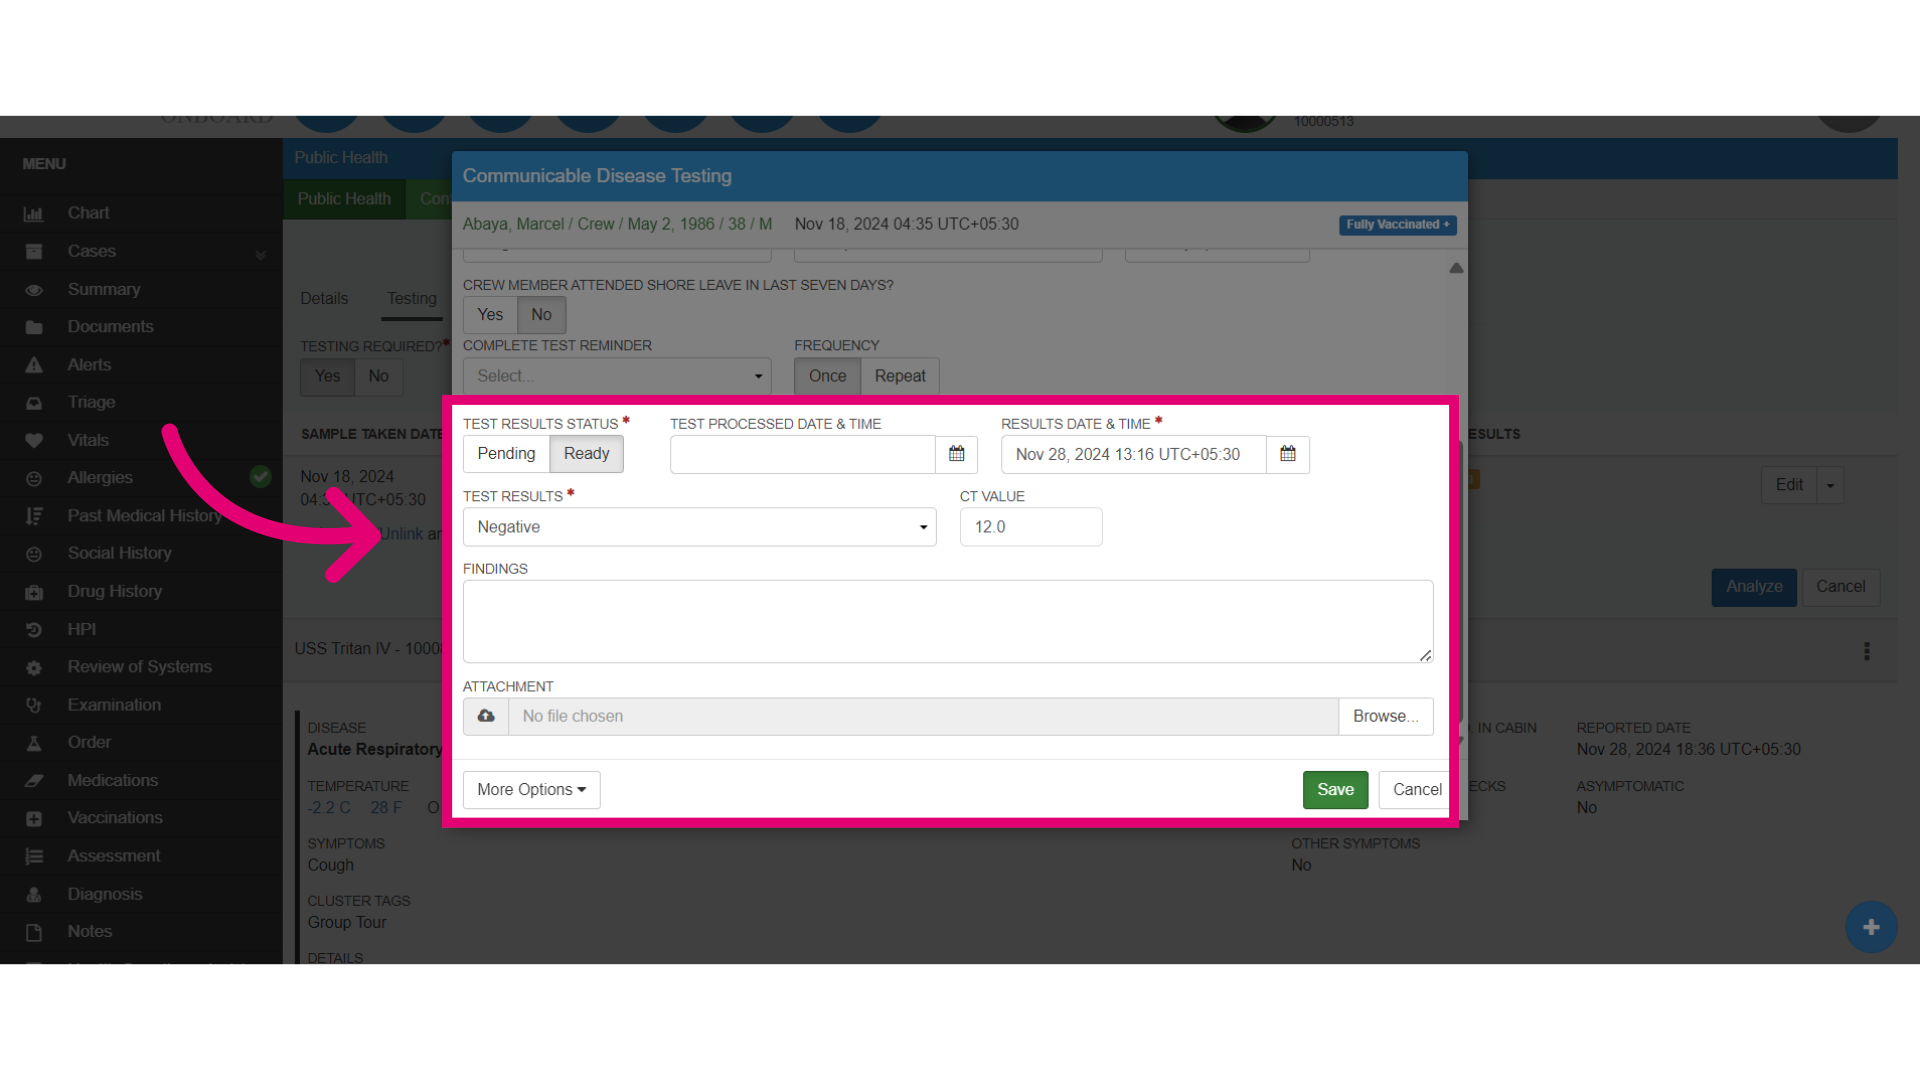Click the Cases icon in the menu
Screen dimensions: 1920x1080
pyautogui.click(x=33, y=251)
